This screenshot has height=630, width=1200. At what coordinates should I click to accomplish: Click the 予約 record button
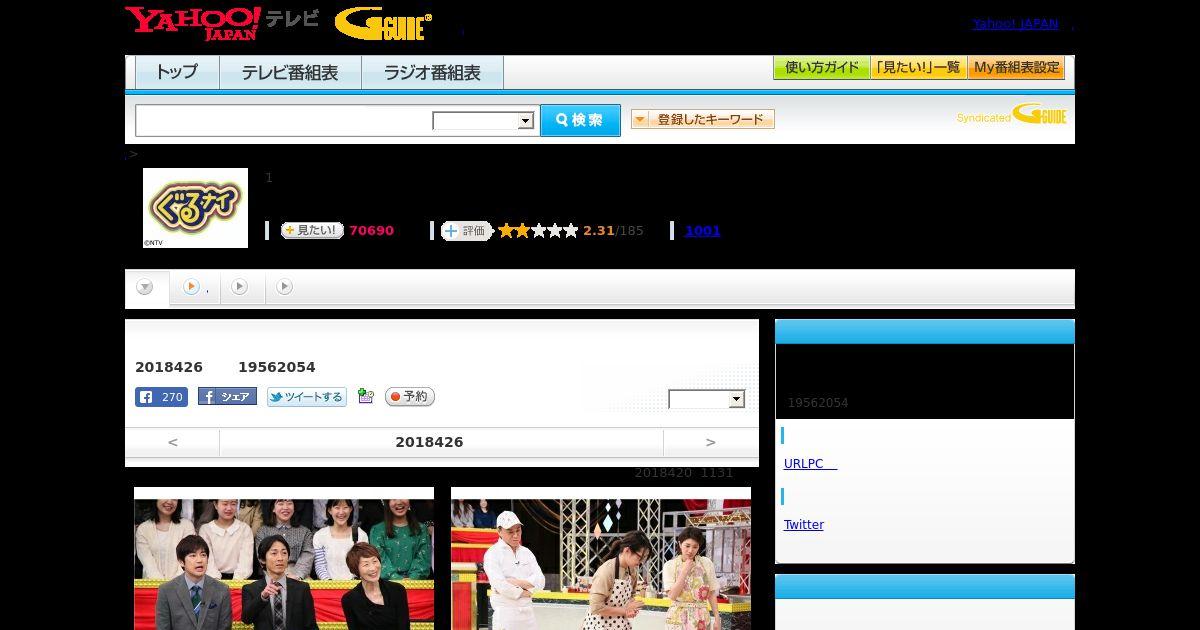pos(410,397)
